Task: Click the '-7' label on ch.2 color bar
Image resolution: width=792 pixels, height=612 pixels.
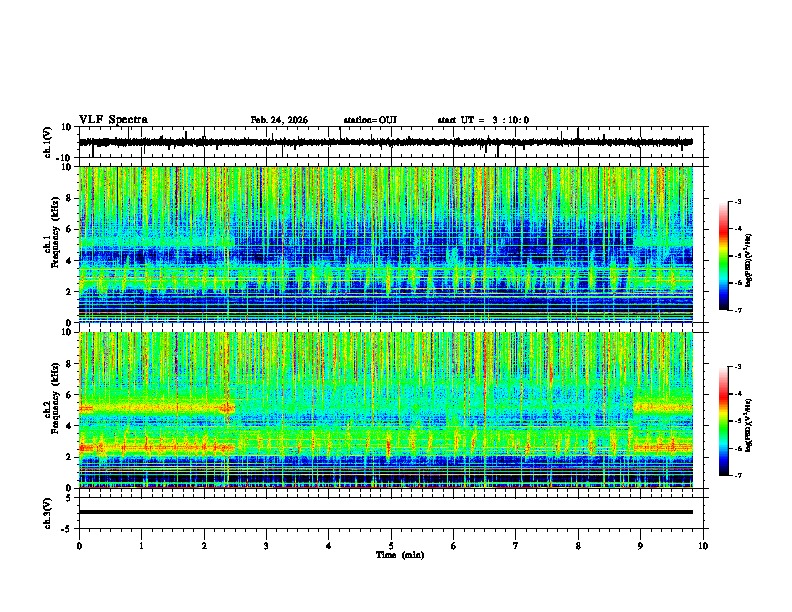Action: (737, 475)
